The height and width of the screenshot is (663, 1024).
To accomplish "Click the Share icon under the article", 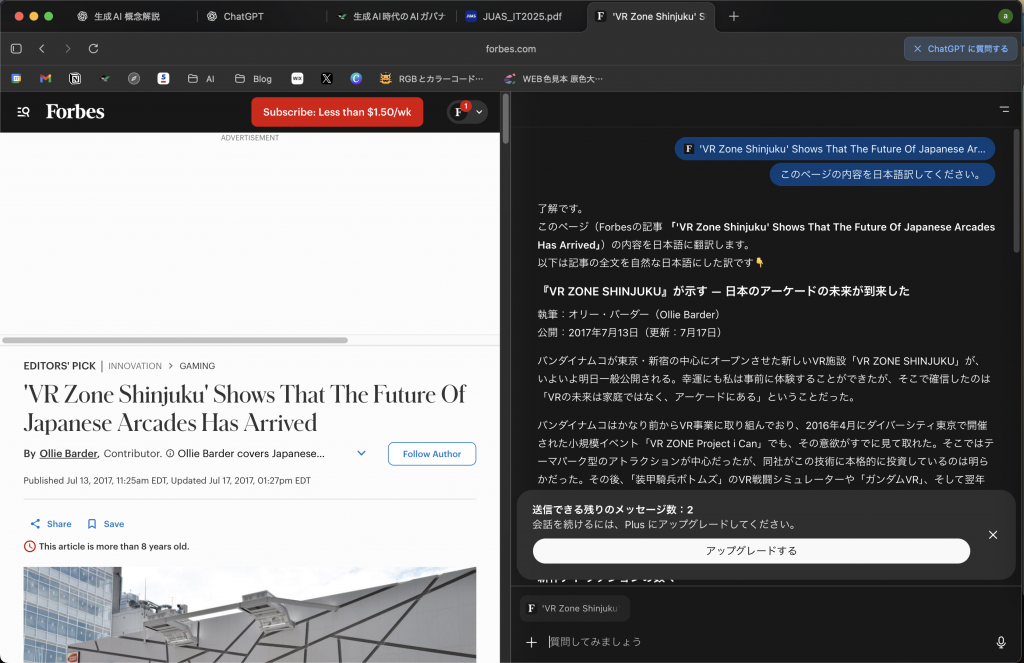I will (x=36, y=524).
